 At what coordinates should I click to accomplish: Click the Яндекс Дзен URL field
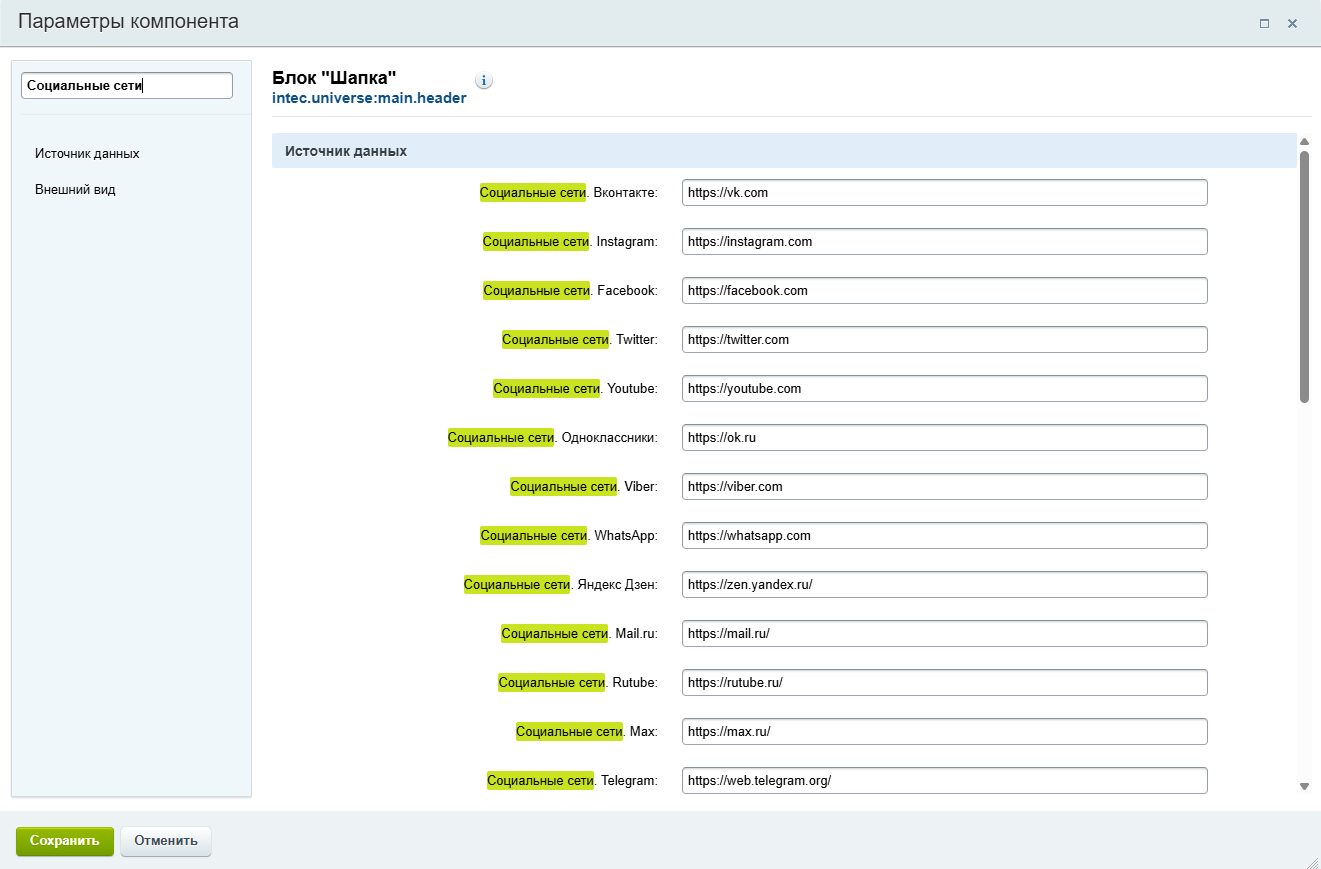944,585
